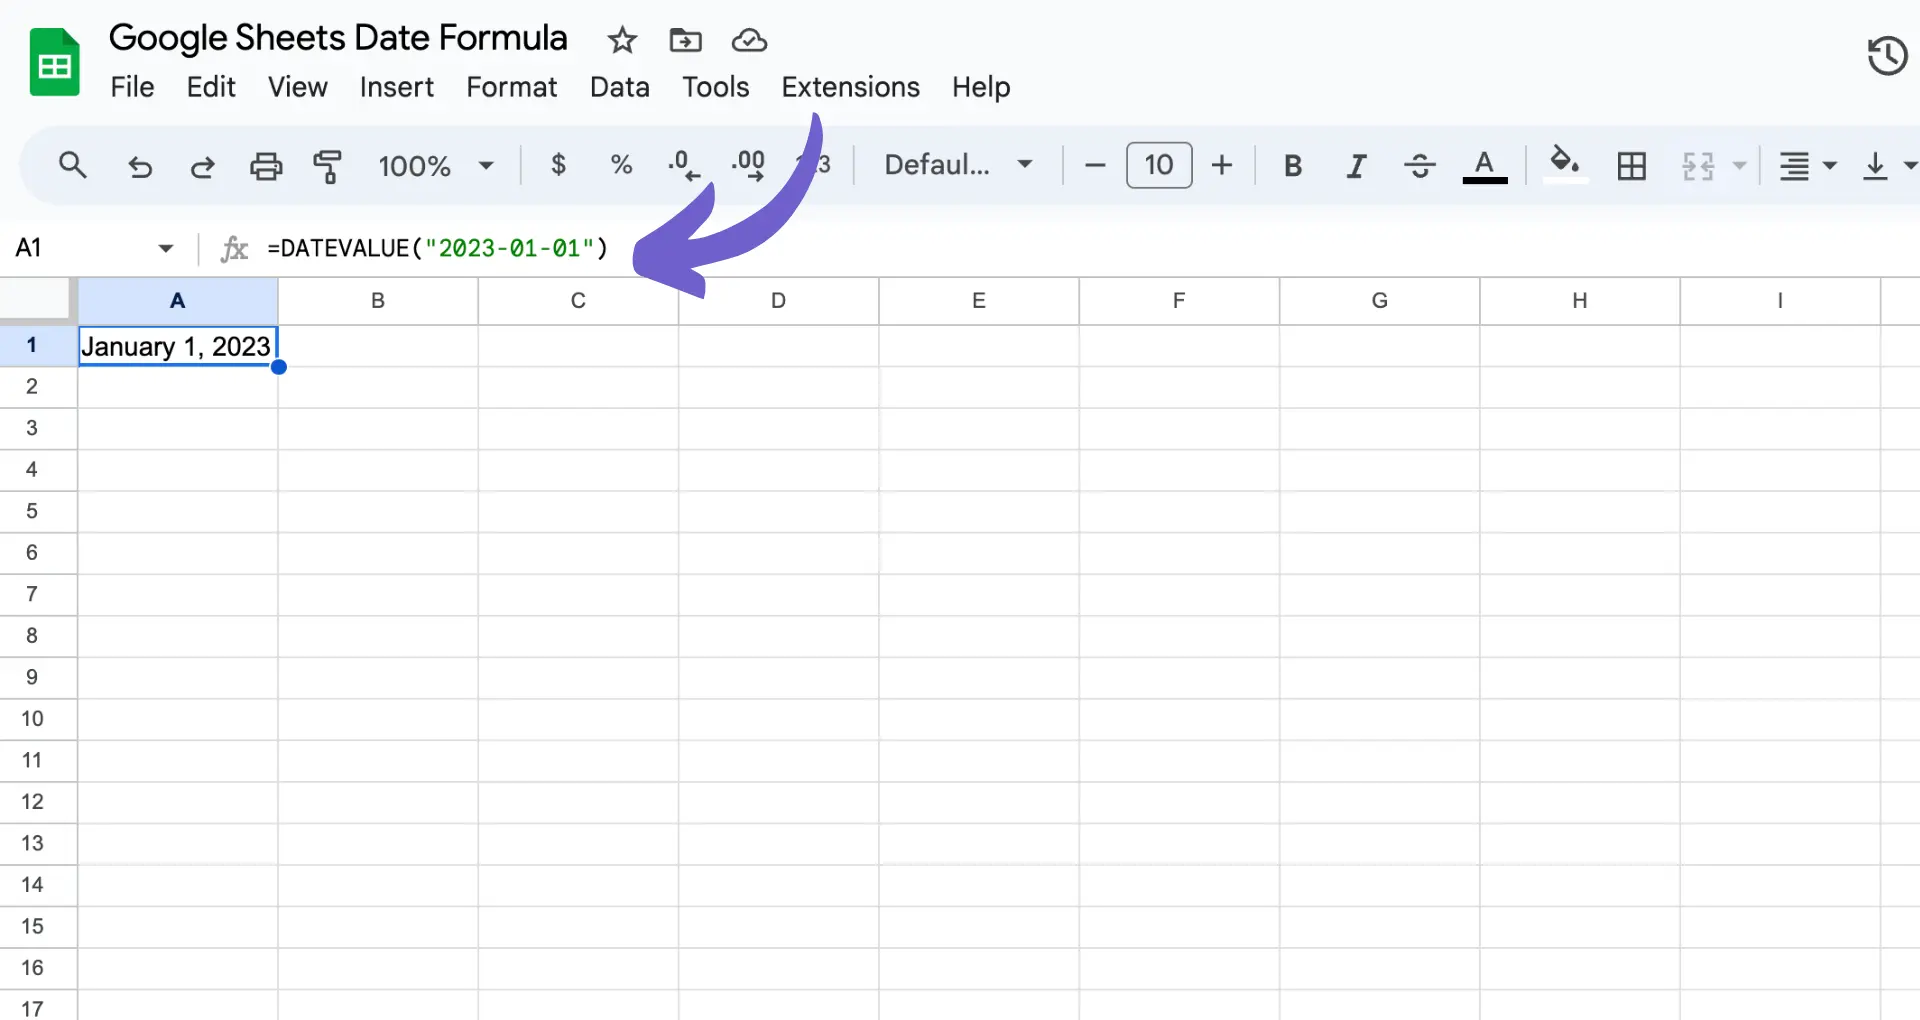Click the move to folder icon

[685, 40]
